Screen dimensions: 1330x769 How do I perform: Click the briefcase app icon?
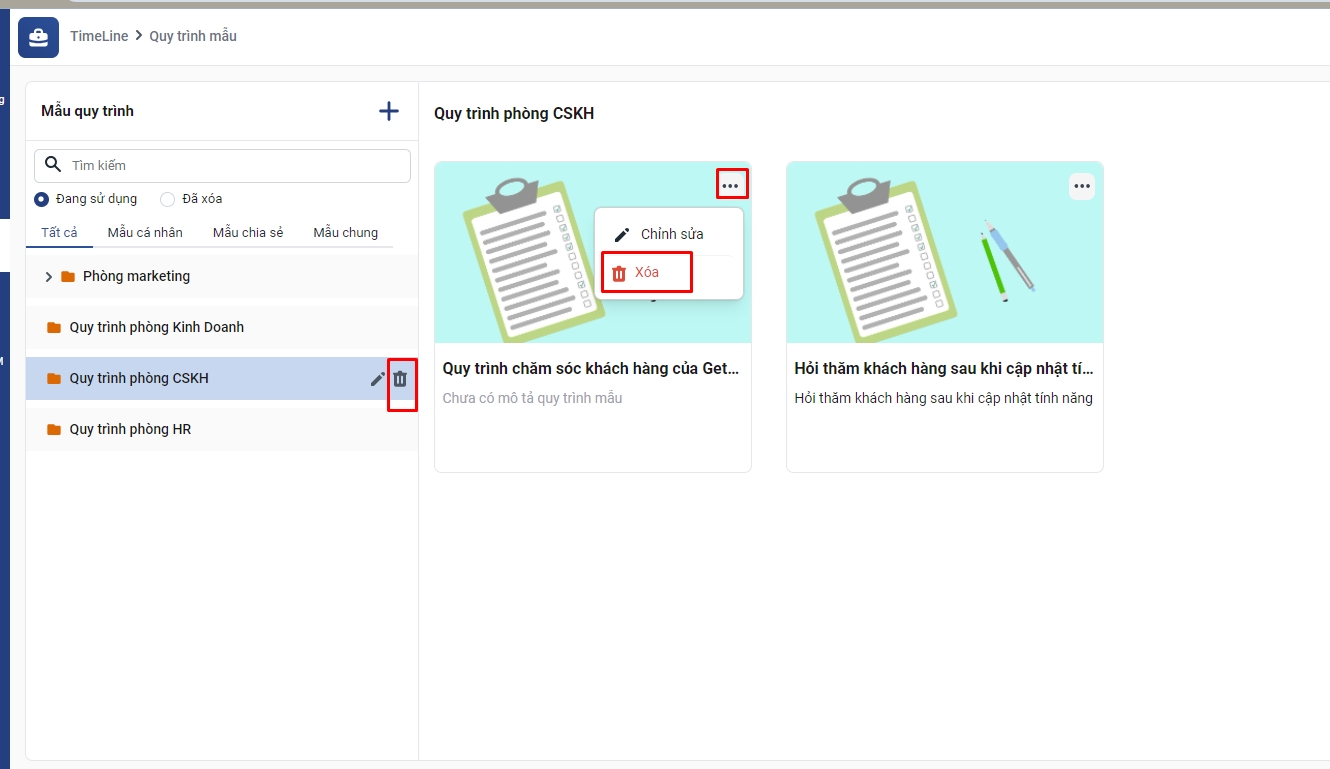tap(38, 37)
